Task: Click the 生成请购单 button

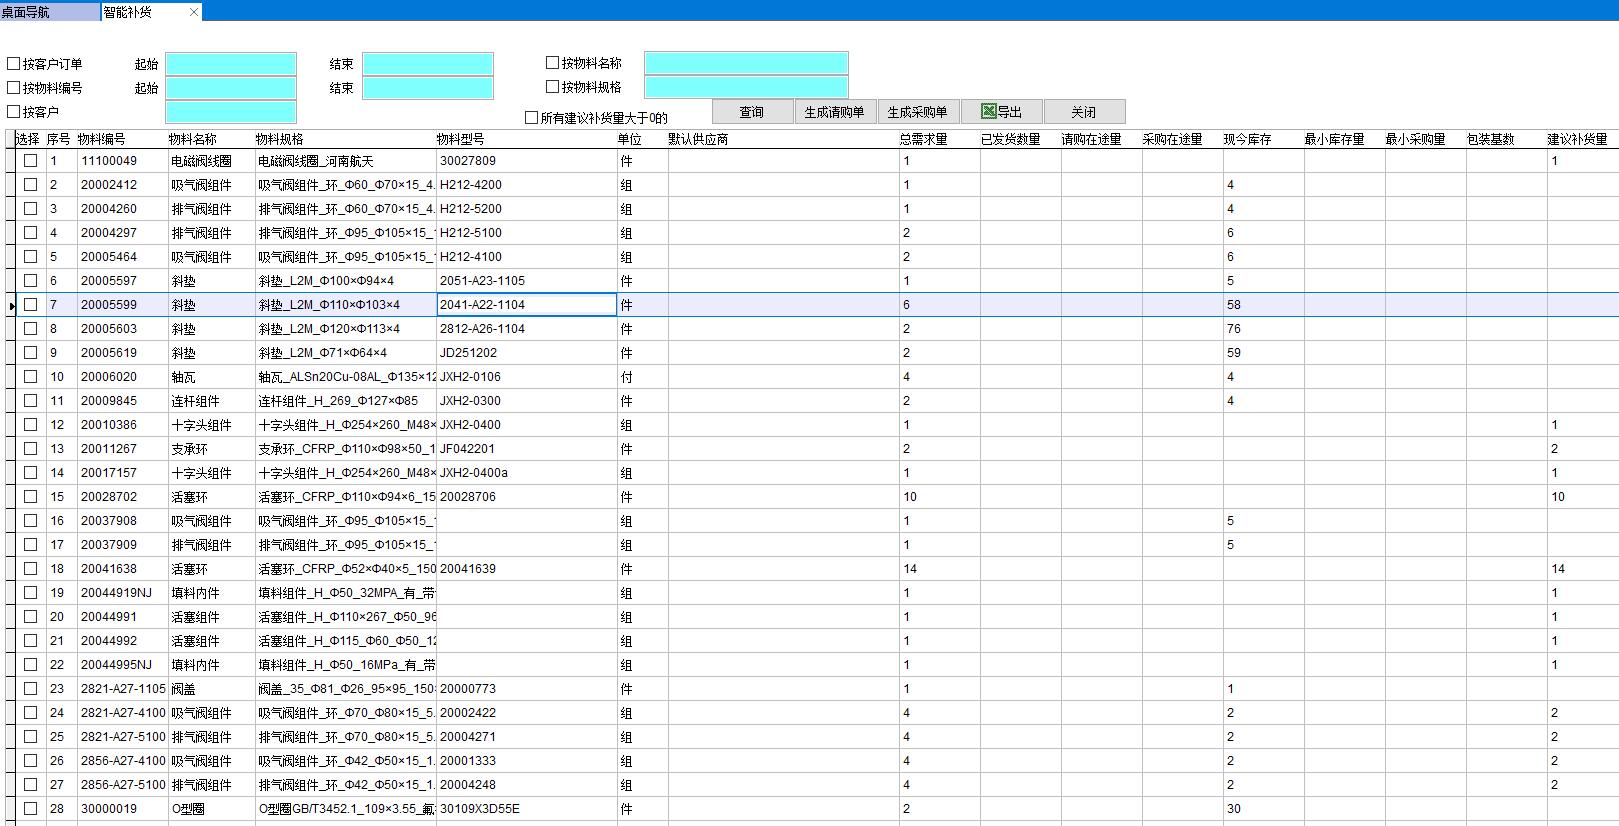Action: tap(834, 112)
